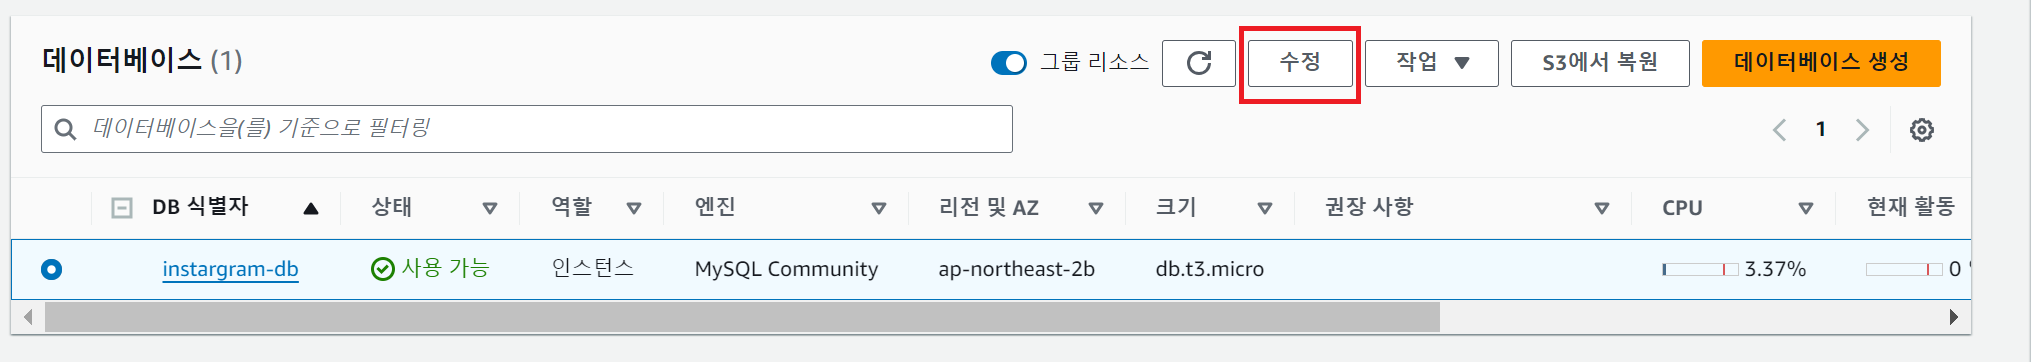Click the green 사용 가능 status icon
The height and width of the screenshot is (362, 2039).
pos(382,269)
